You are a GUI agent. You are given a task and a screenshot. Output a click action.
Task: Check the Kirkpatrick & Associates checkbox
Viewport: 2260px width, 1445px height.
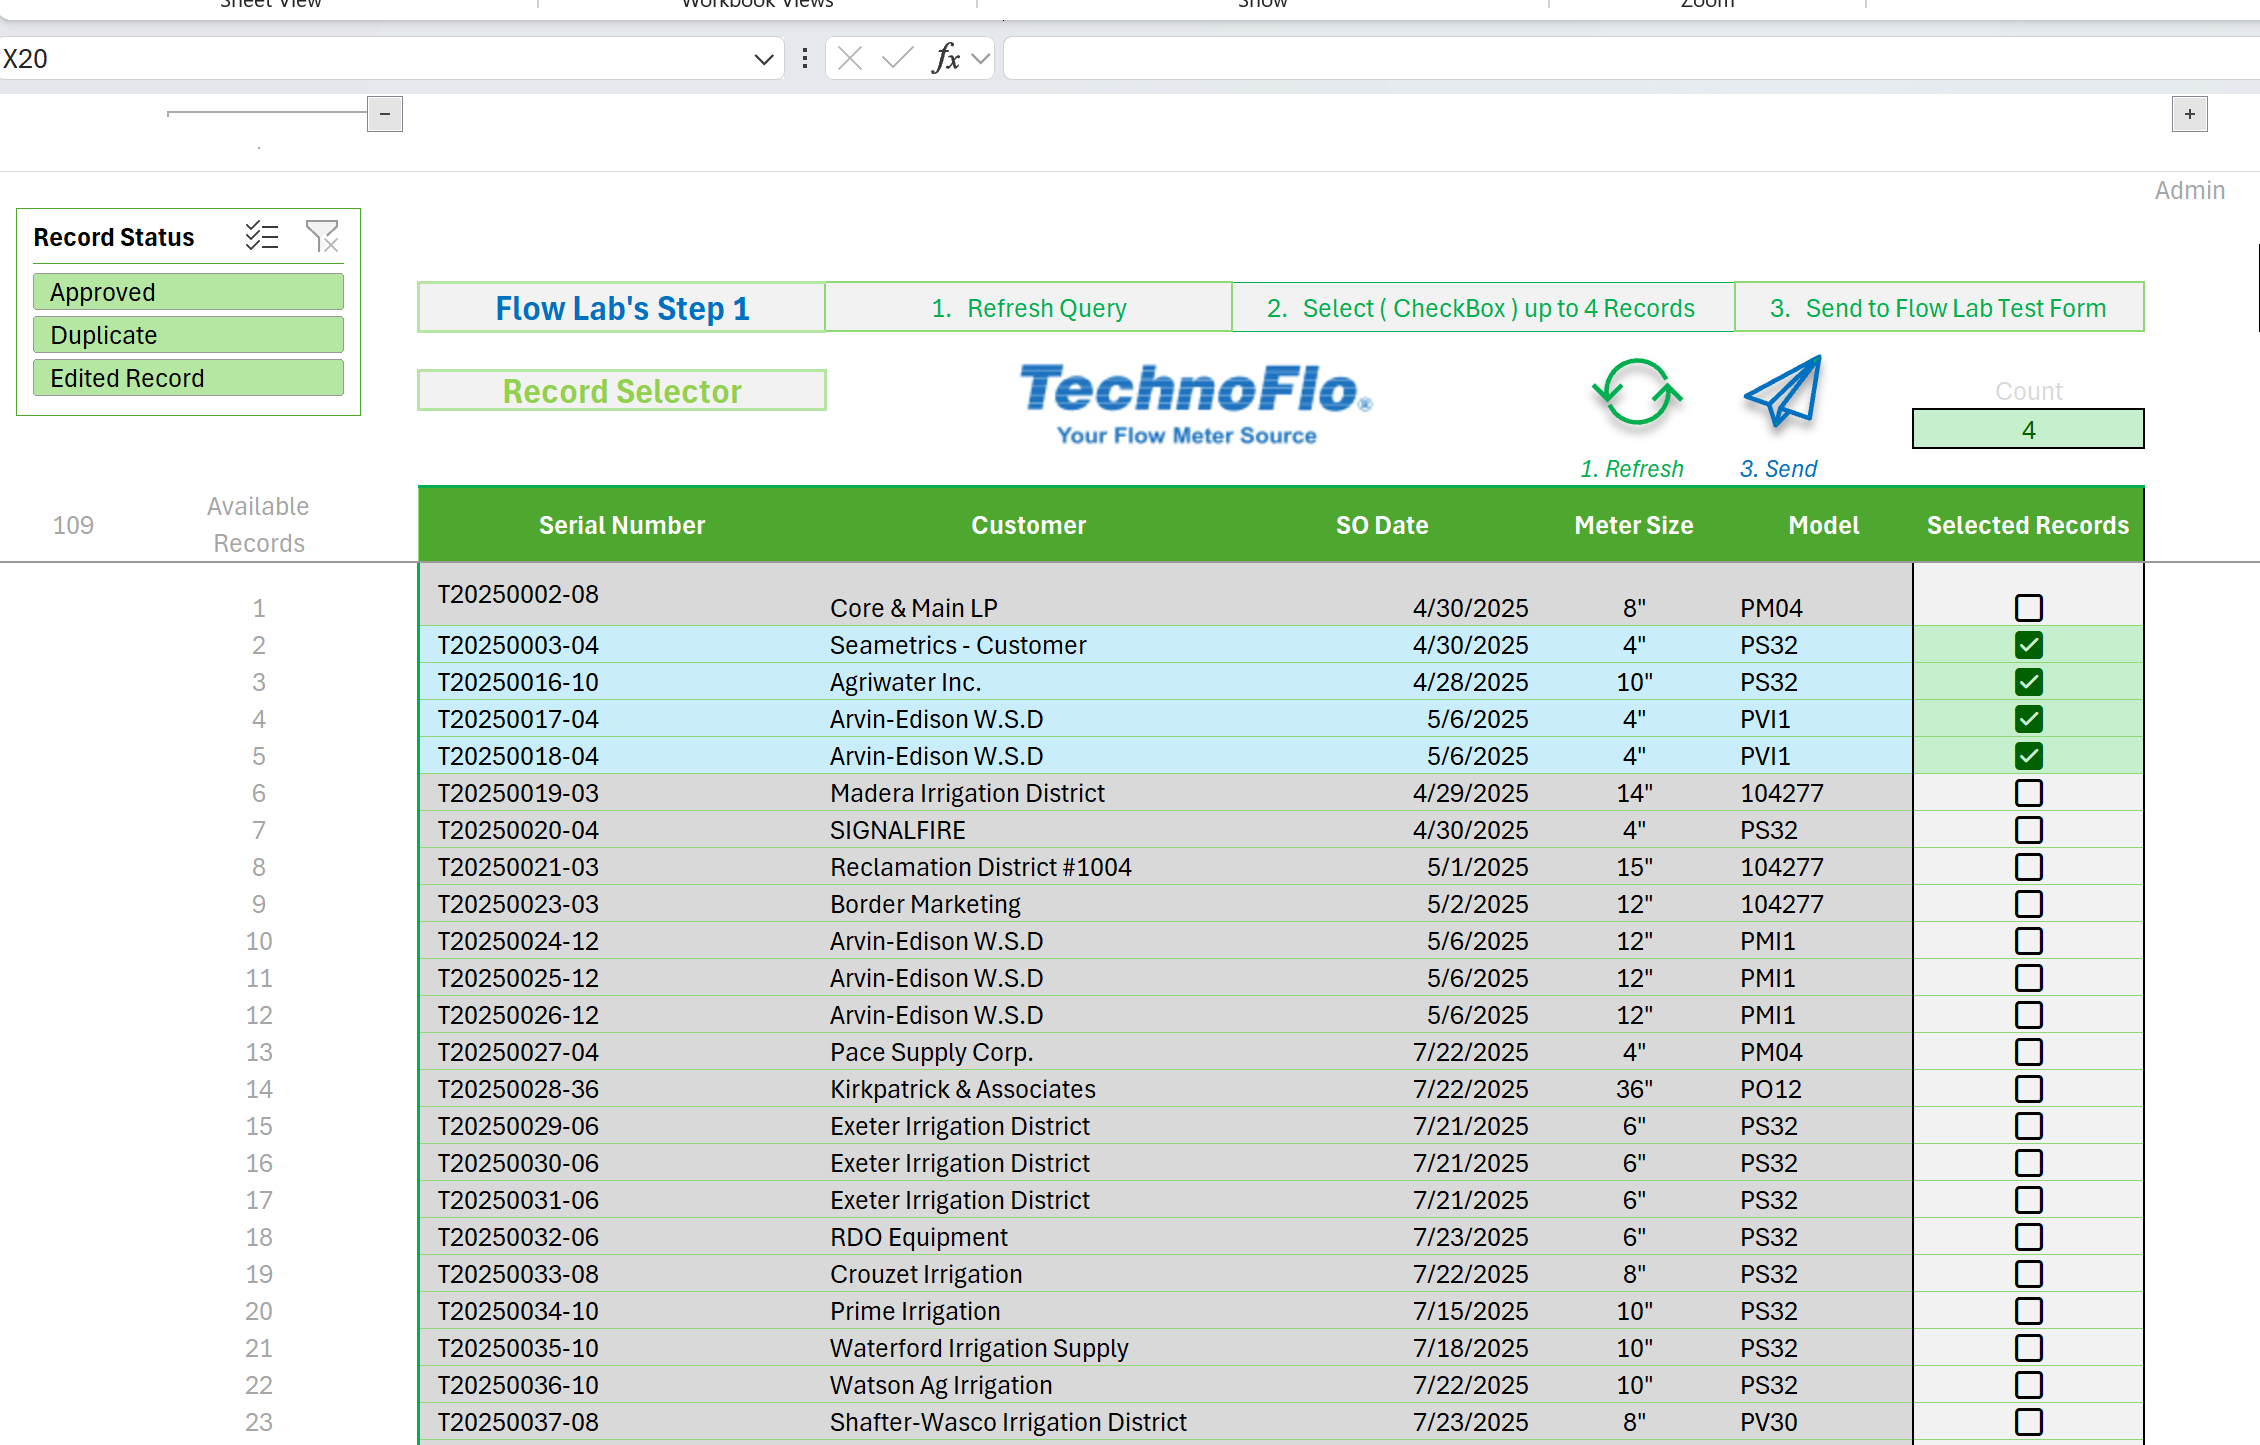(2029, 1089)
